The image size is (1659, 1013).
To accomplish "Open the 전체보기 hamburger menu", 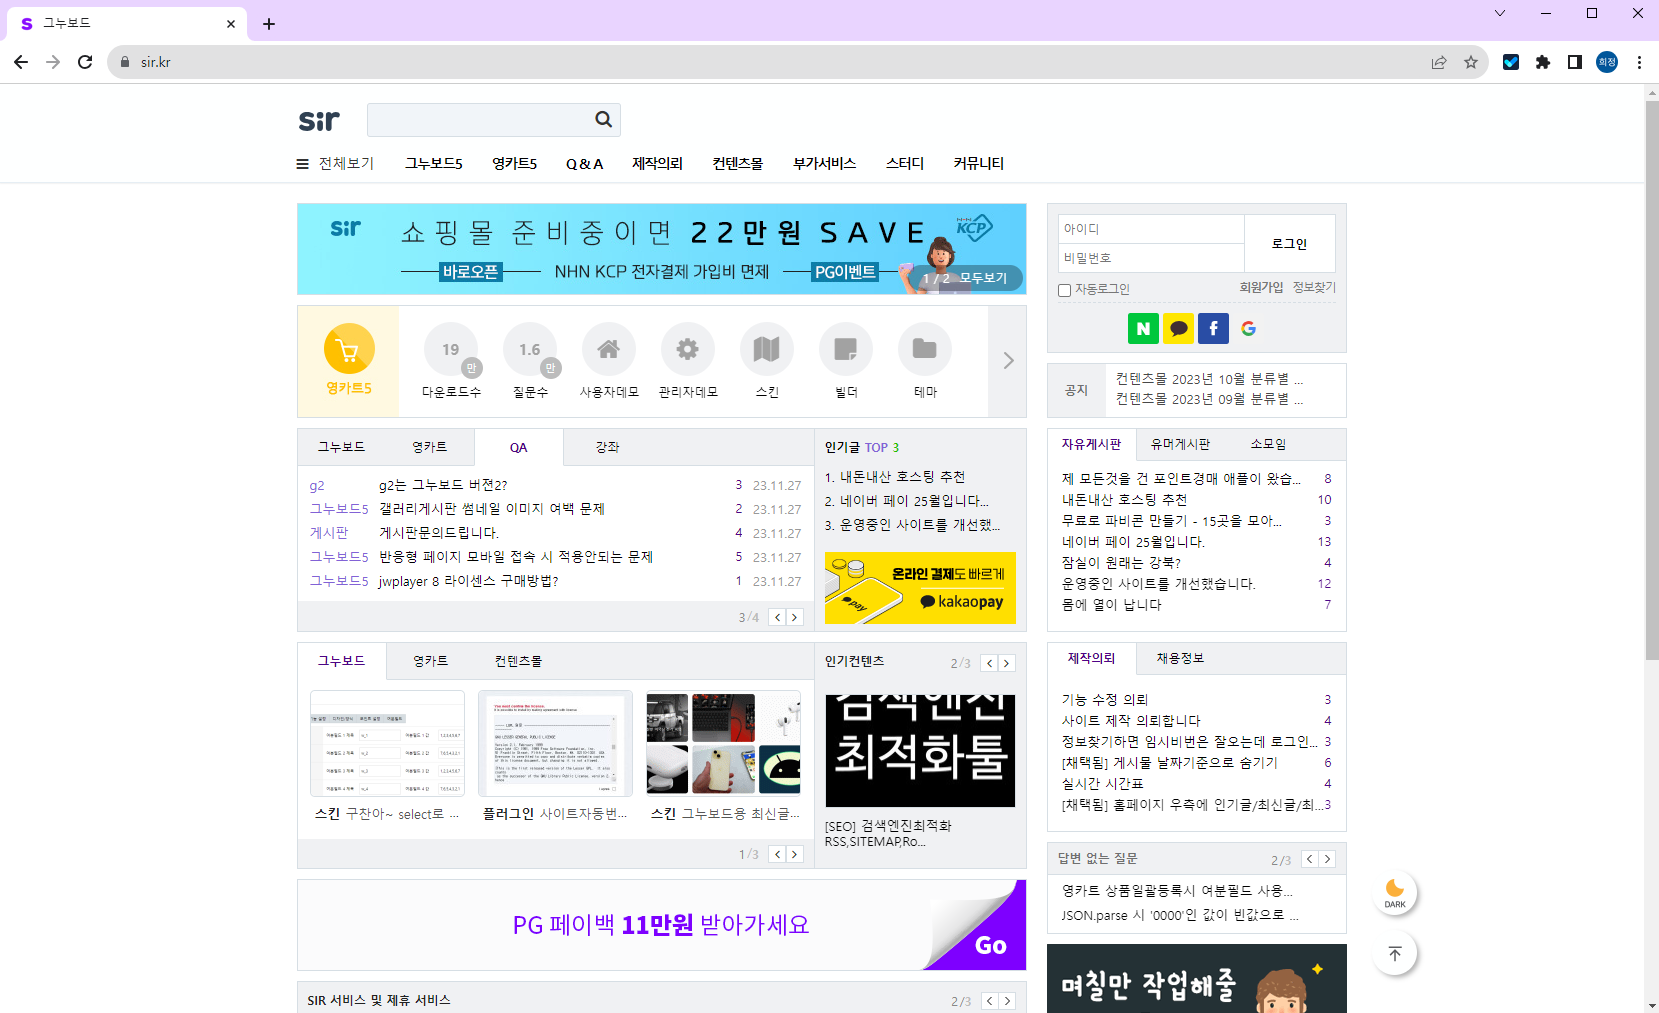I will click(335, 164).
